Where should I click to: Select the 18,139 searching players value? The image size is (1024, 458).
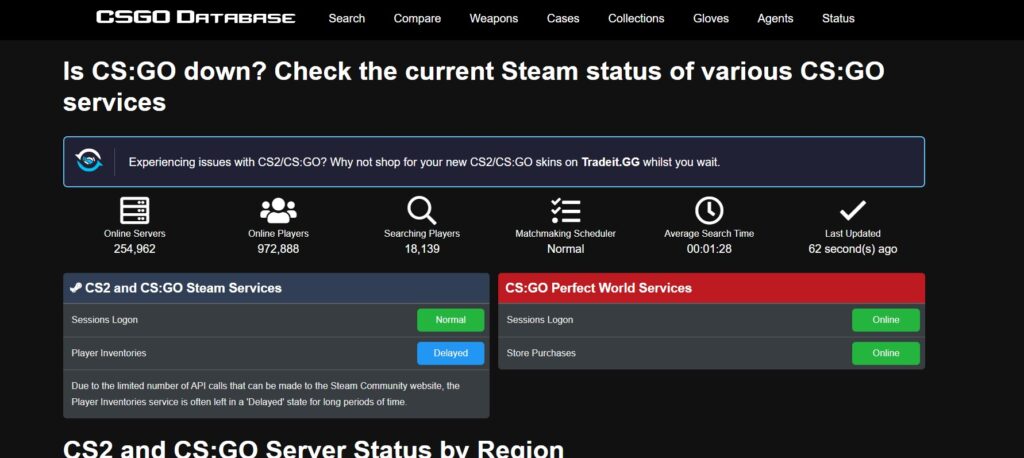[422, 249]
